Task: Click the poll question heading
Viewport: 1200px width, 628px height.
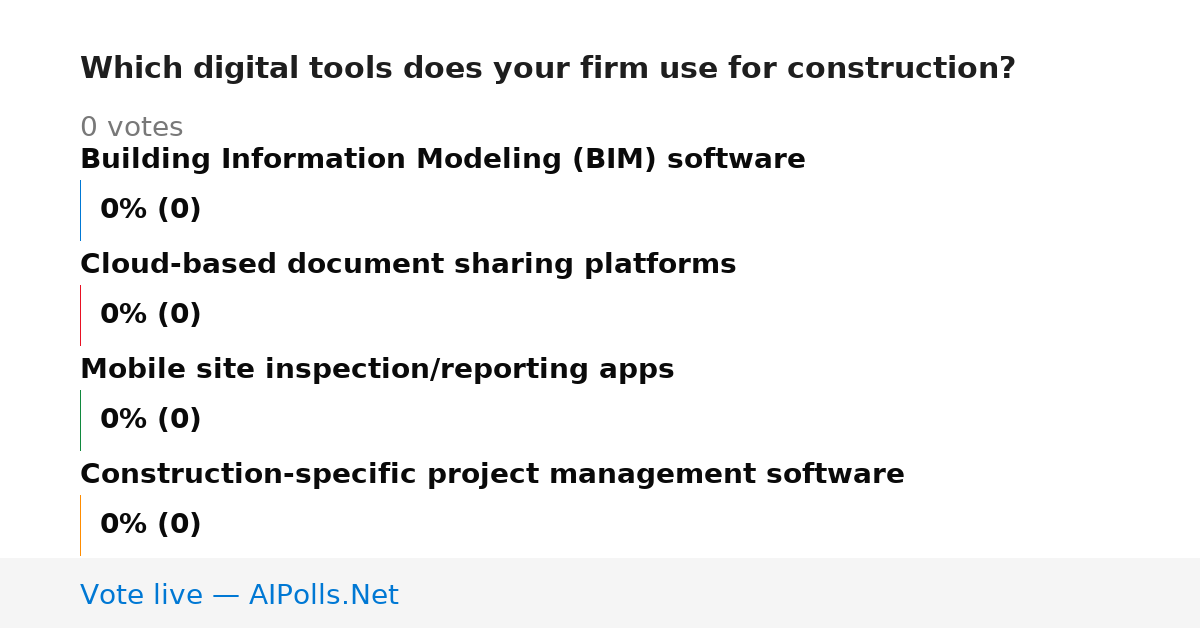Action: click(547, 69)
